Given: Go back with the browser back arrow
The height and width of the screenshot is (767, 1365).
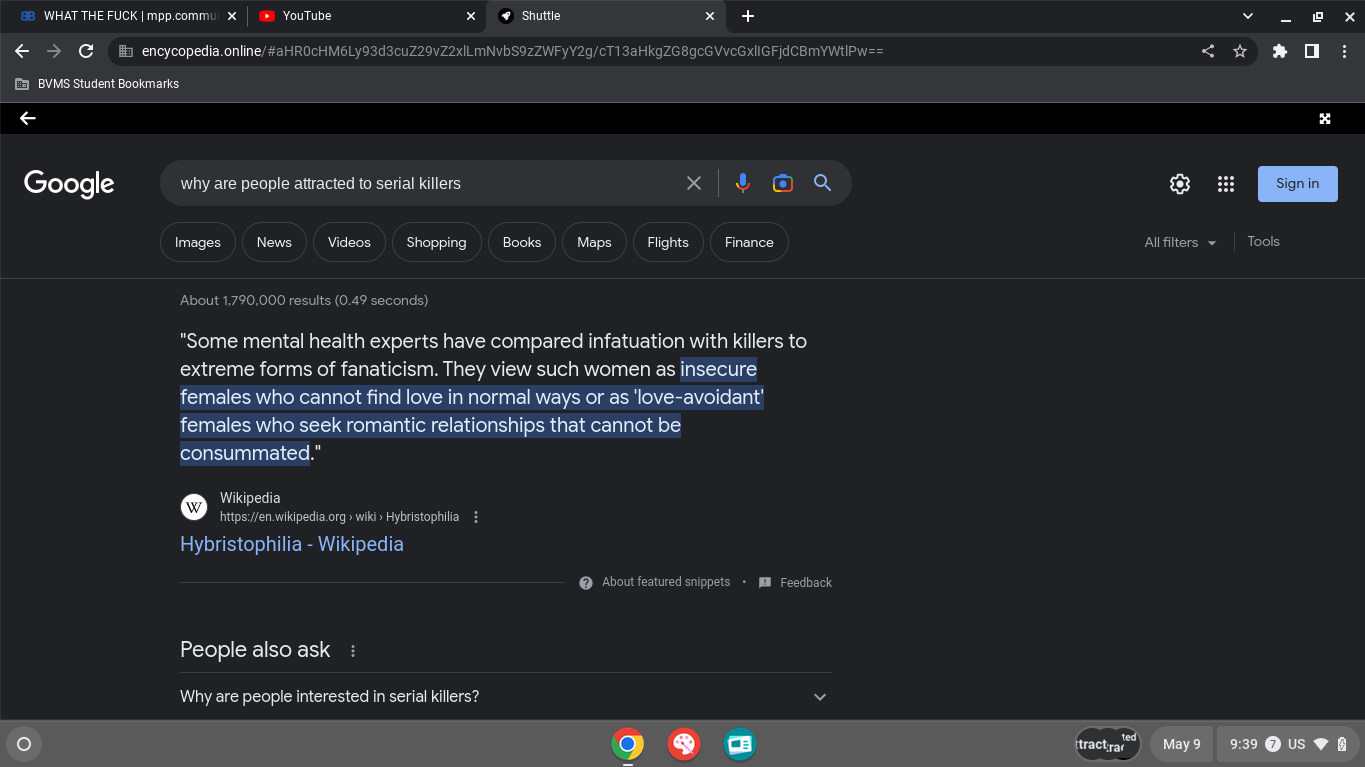Looking at the screenshot, I should pos(22,51).
